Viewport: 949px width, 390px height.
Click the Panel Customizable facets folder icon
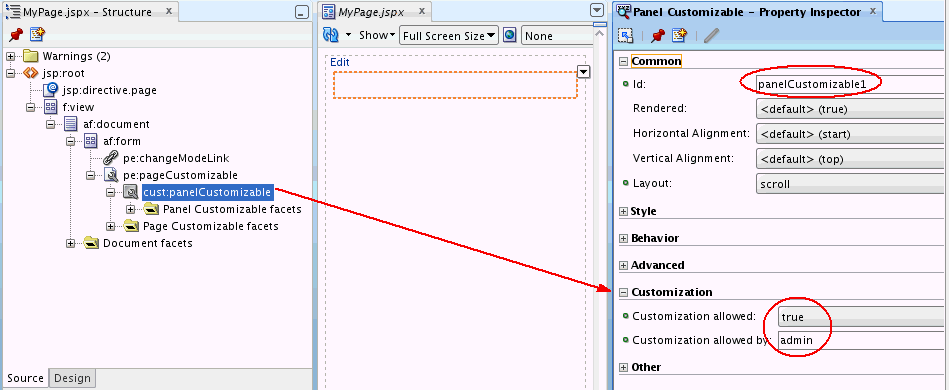[151, 209]
